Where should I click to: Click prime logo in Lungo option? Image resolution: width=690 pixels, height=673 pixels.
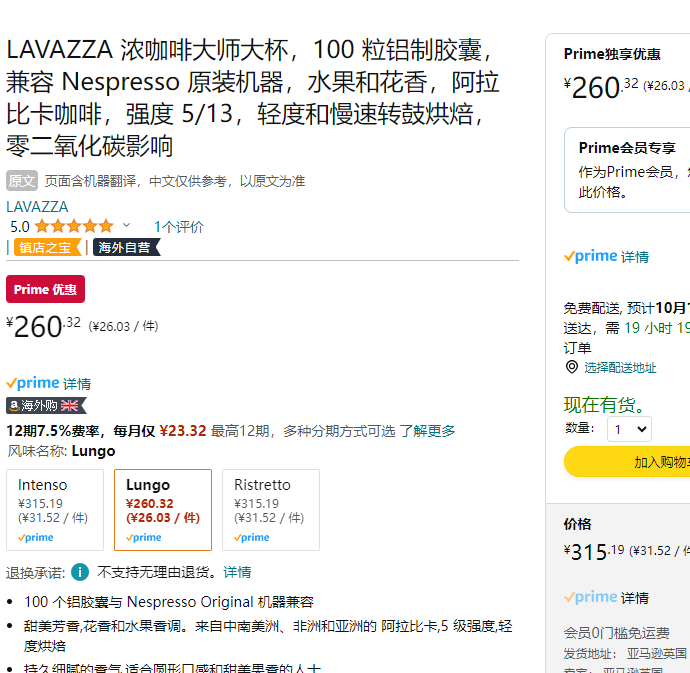(x=143, y=537)
